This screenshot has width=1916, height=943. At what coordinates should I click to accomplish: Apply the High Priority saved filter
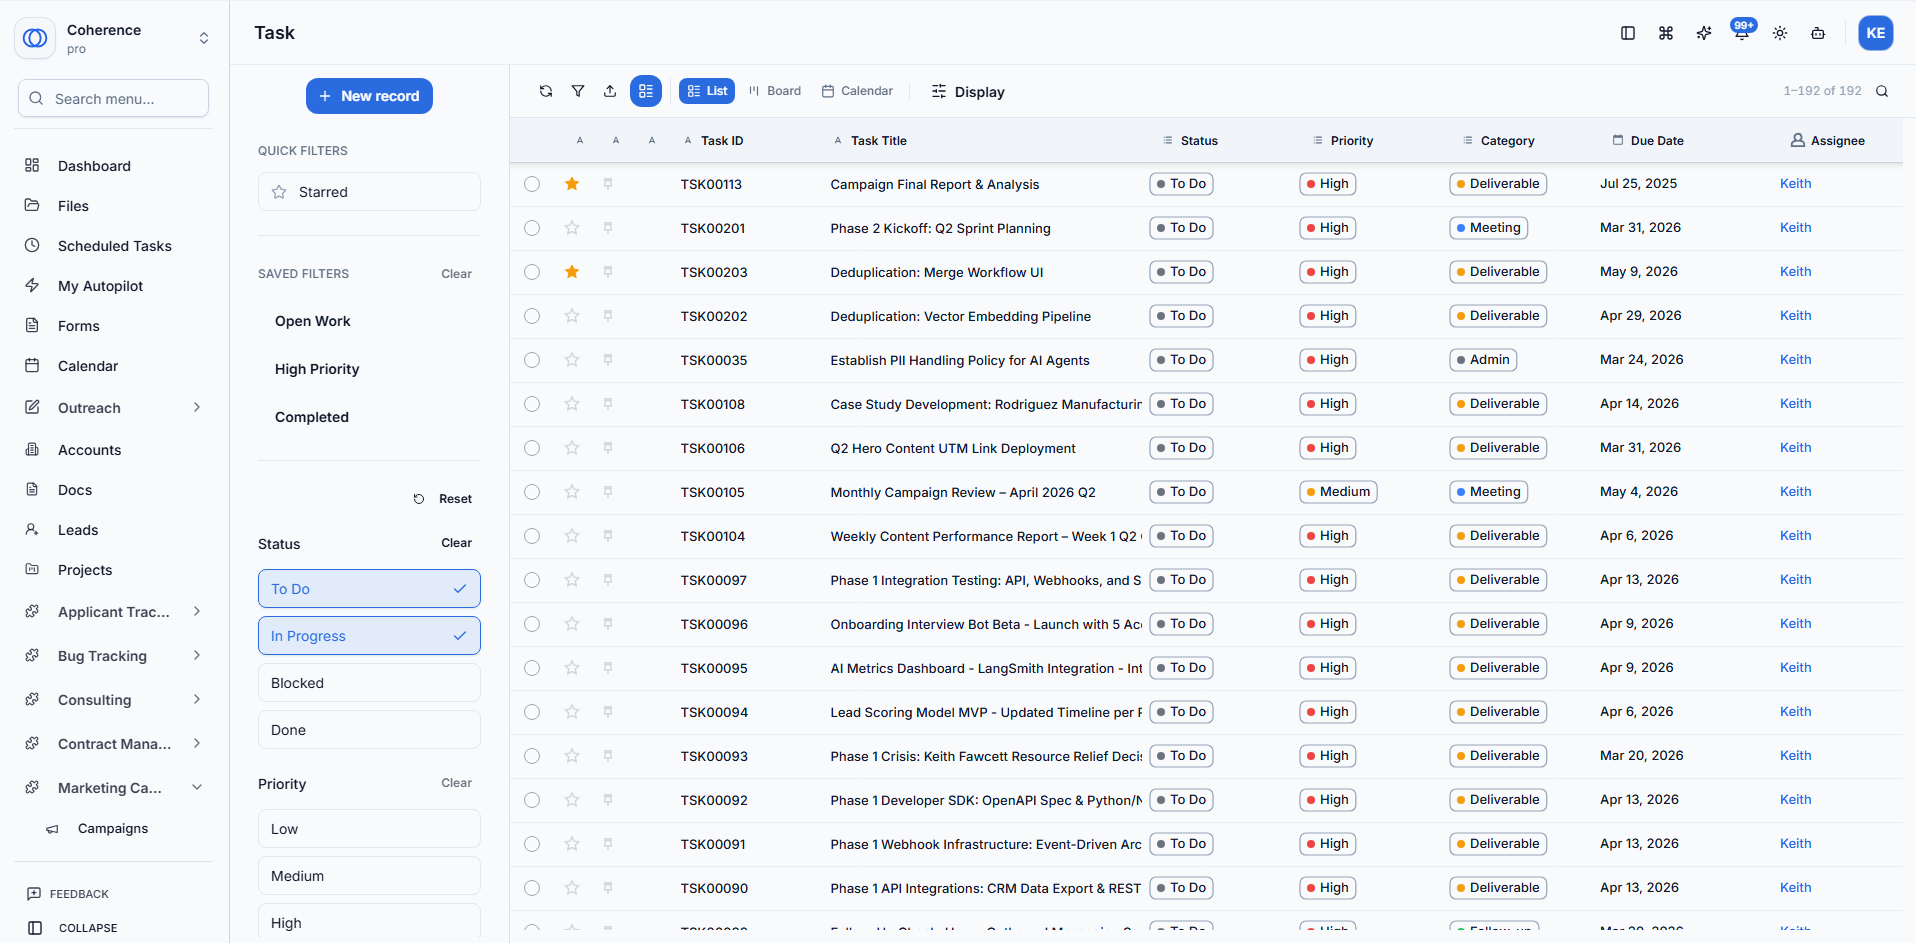(x=317, y=369)
